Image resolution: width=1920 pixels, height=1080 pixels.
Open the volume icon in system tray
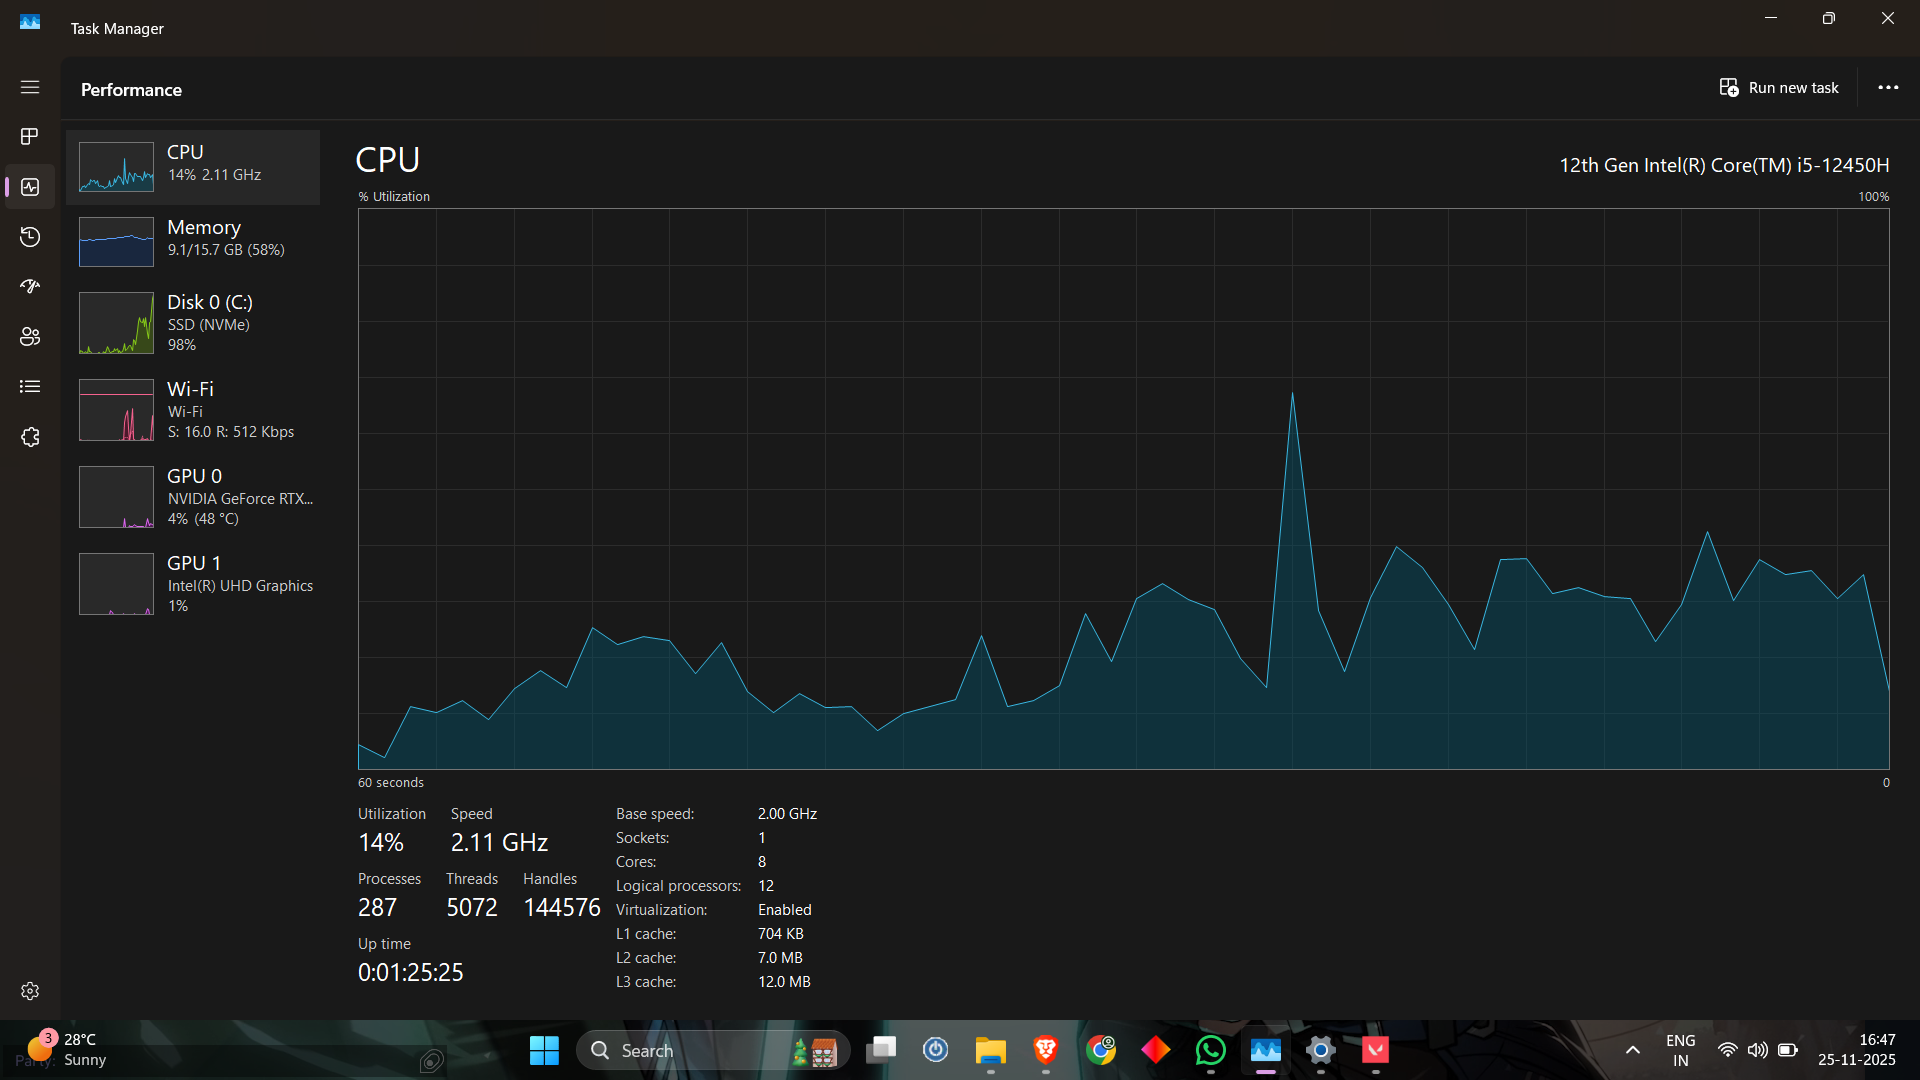click(x=1757, y=1050)
